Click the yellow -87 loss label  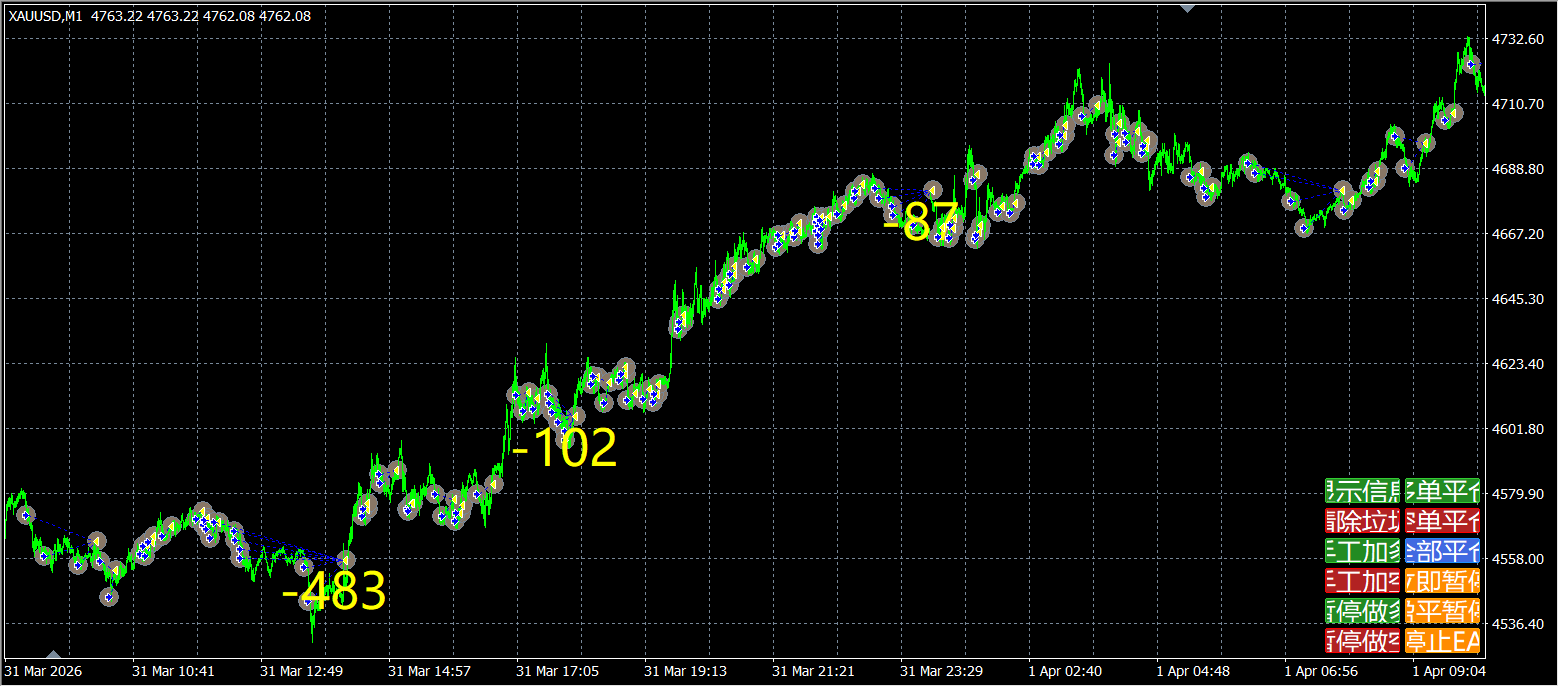coord(921,222)
